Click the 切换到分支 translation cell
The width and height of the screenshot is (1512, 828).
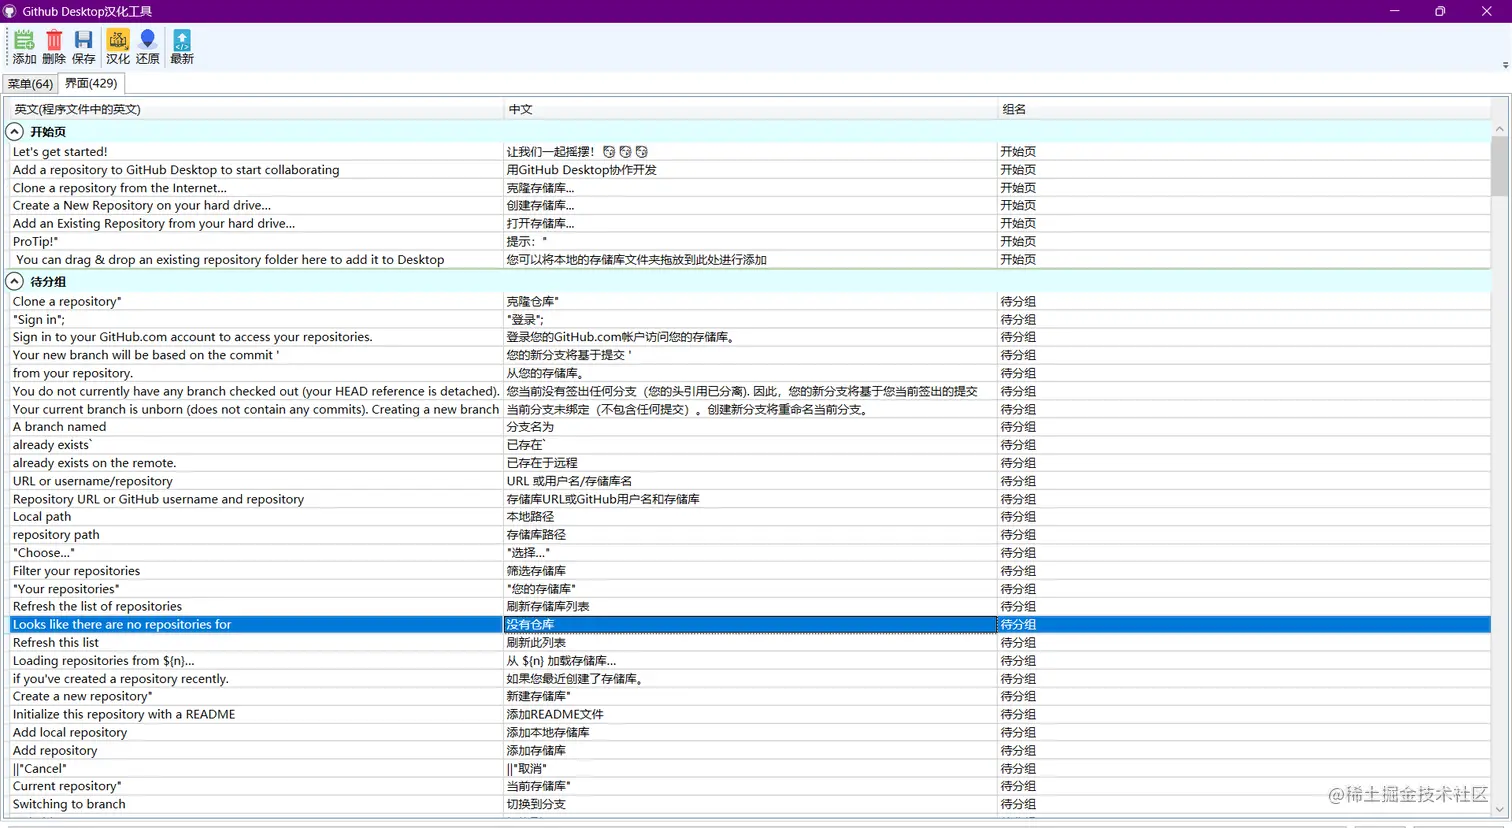[750, 804]
